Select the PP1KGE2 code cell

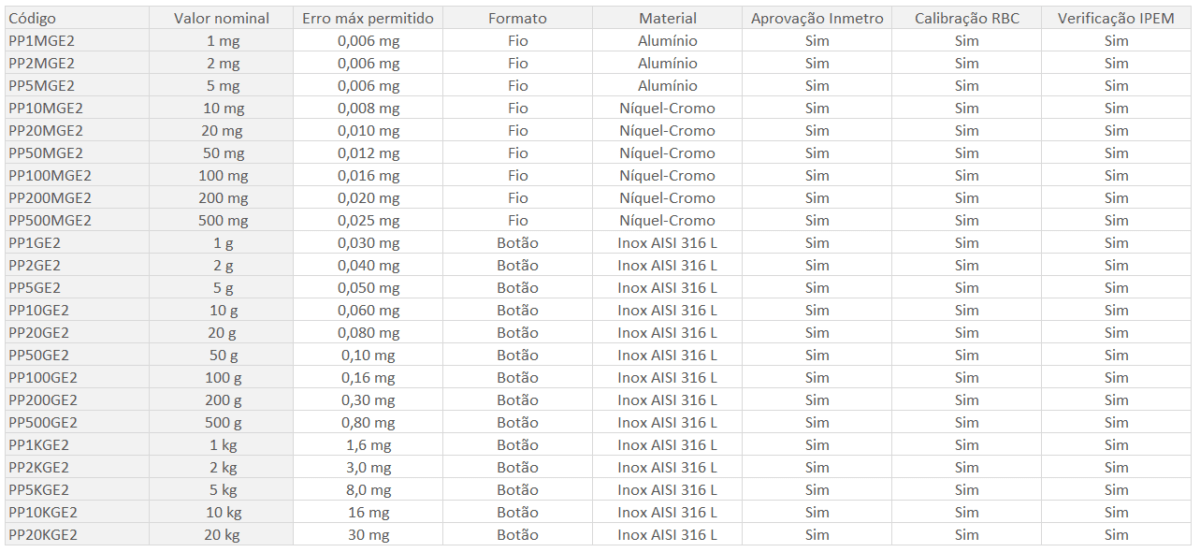(39, 444)
